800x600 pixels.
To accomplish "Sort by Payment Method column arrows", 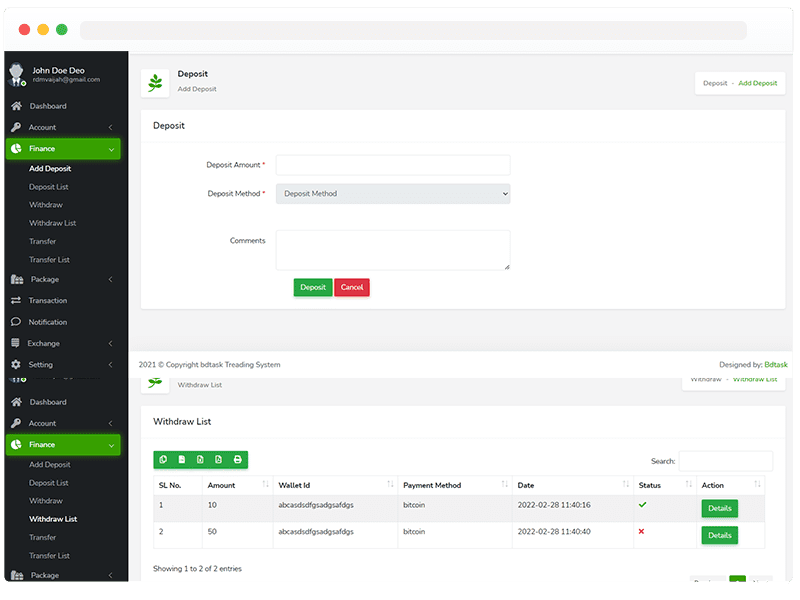I will [504, 485].
